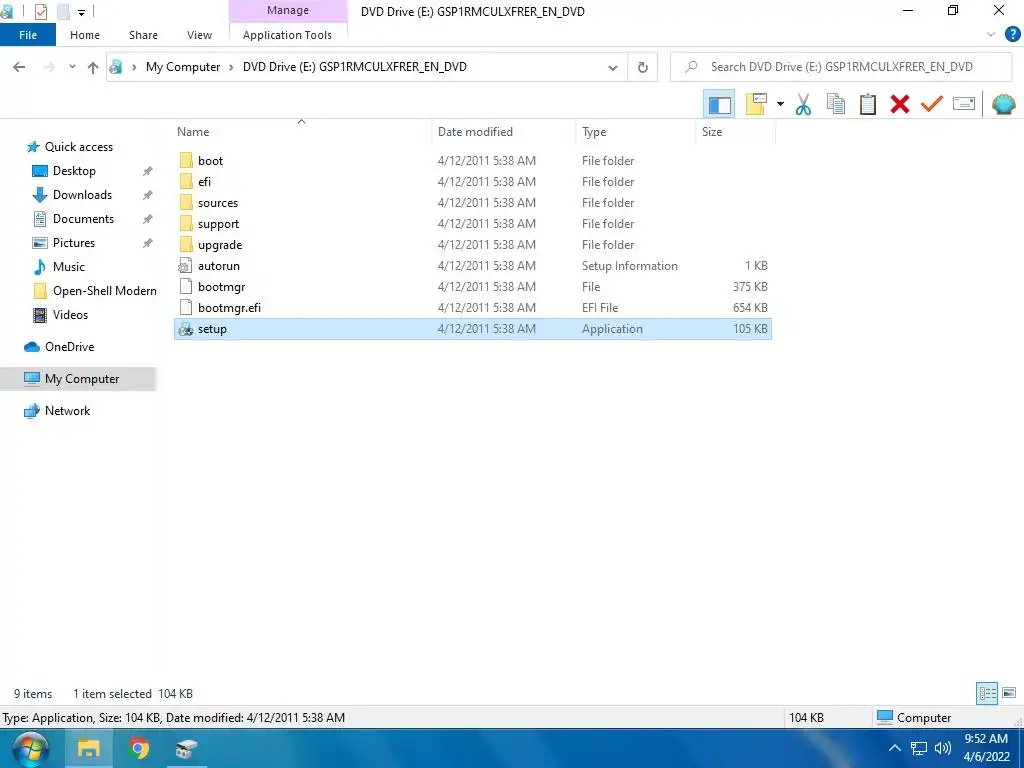Open Customize Quick Access Toolbar dropdown
This screenshot has height=768, width=1024.
click(81, 12)
